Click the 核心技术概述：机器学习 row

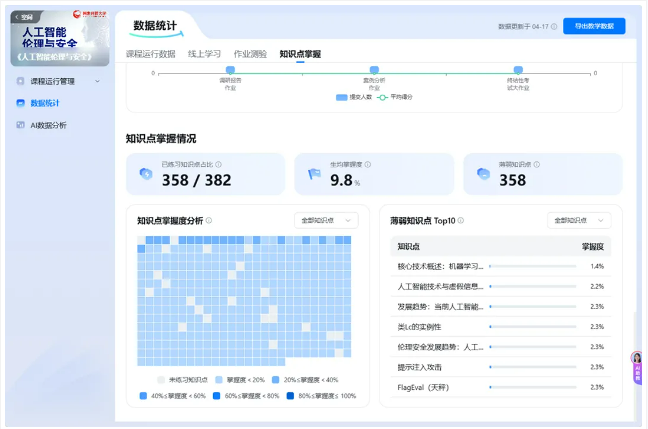(x=500, y=266)
